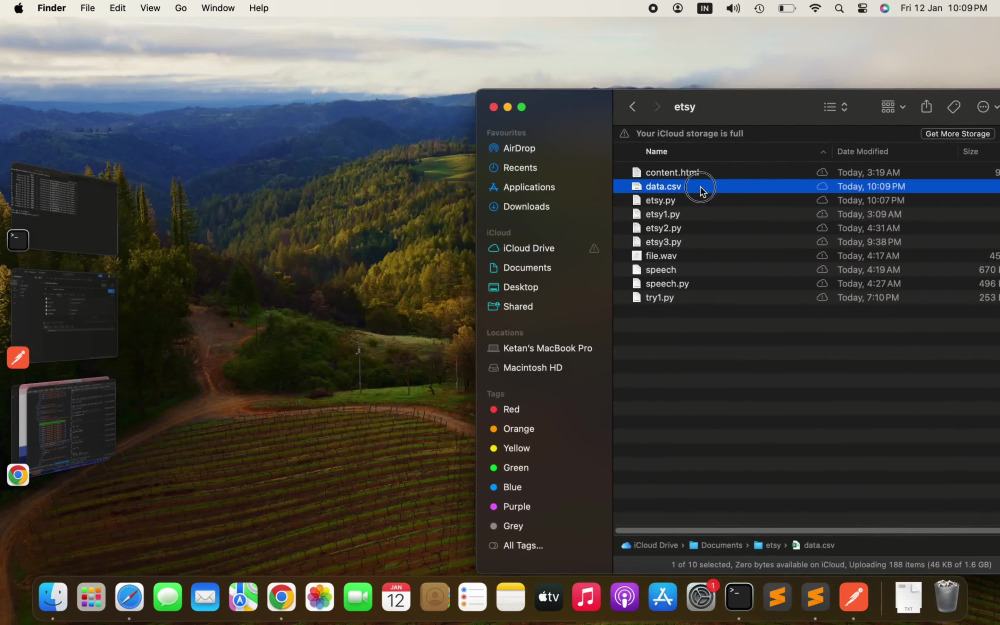
Task: Open Terminal from the Dock
Action: 739,597
